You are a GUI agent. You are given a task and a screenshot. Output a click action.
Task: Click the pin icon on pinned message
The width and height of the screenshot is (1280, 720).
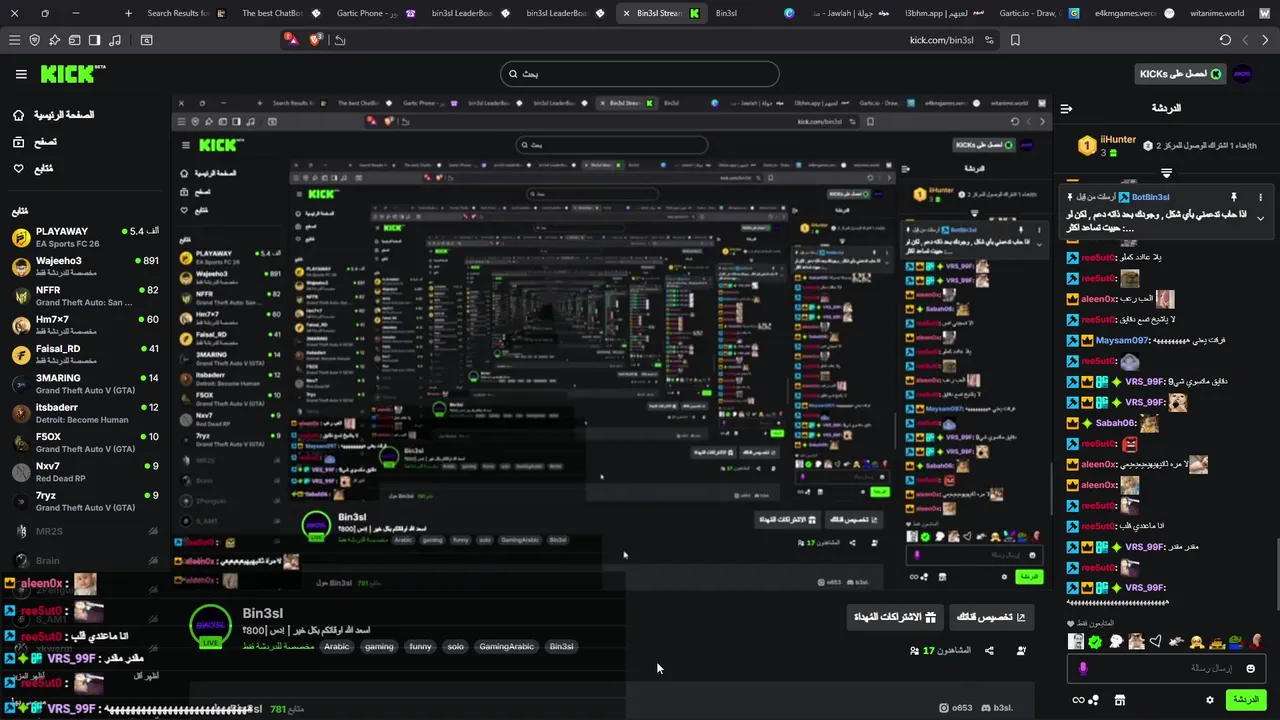coord(1233,197)
